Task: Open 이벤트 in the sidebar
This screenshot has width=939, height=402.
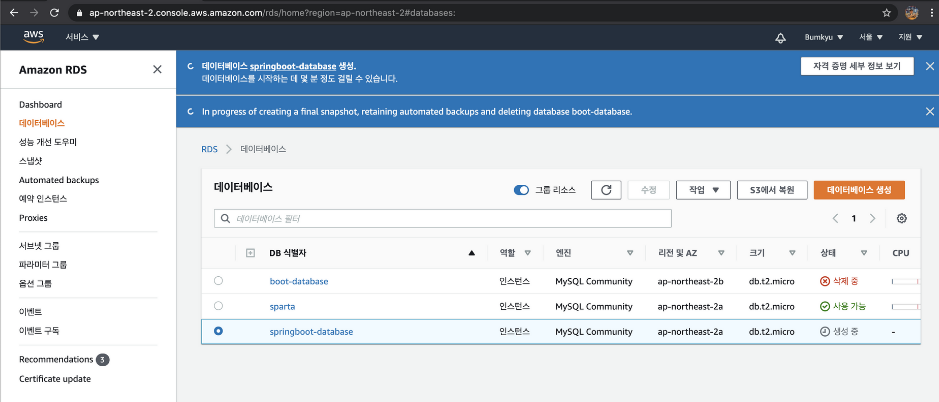Action: pos(31,312)
